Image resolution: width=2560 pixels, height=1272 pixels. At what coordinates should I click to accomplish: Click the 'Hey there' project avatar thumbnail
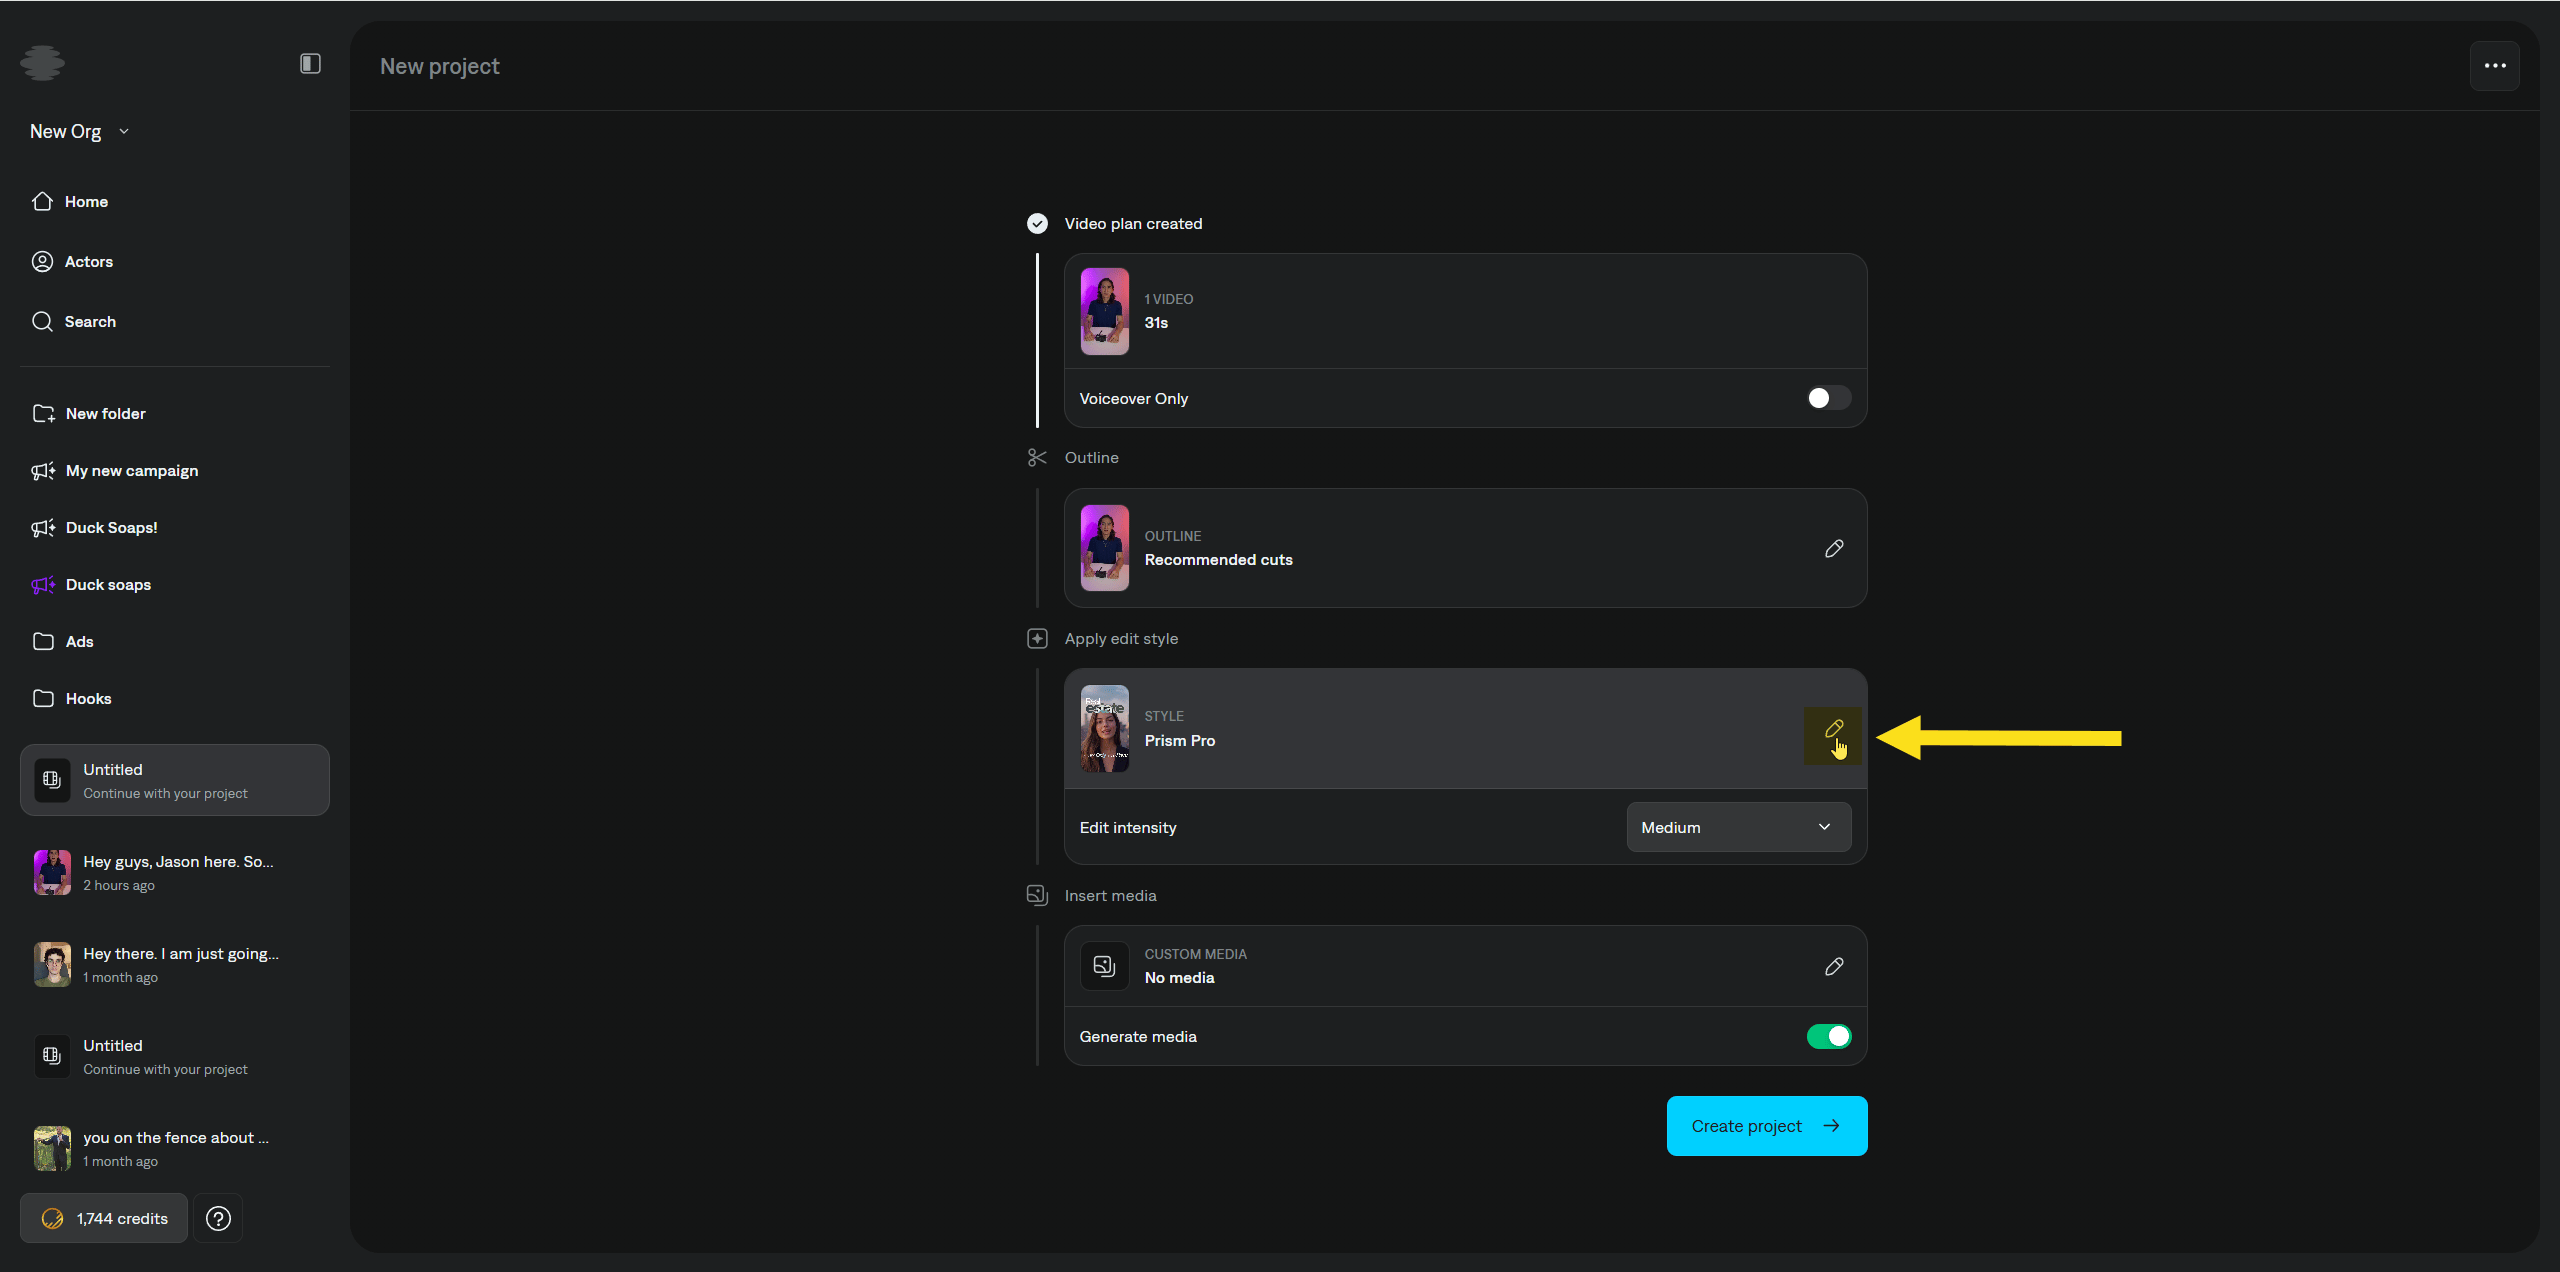pos(52,964)
